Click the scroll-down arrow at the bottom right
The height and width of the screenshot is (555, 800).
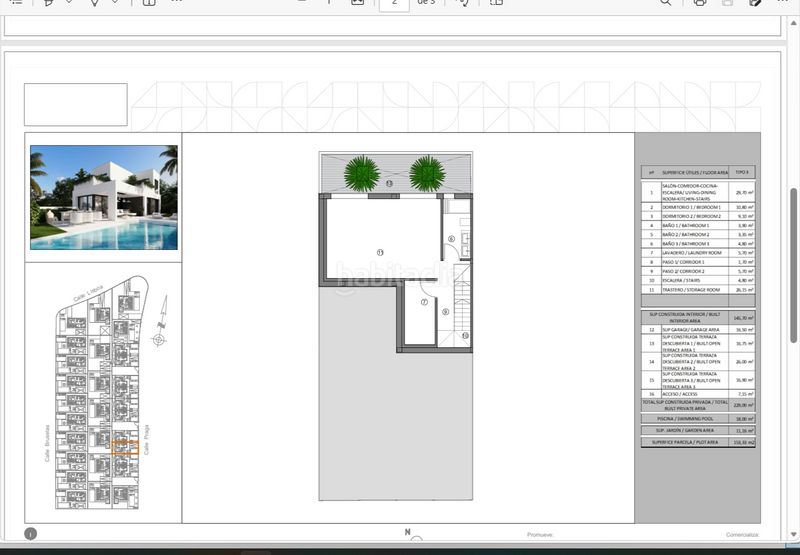(793, 534)
